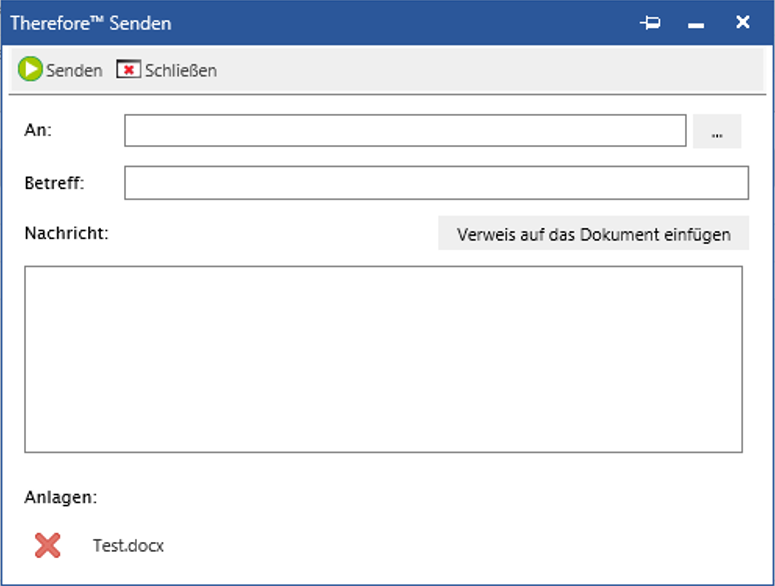Close the window using title bar X
This screenshot has width=775, height=586.
(x=742, y=22)
